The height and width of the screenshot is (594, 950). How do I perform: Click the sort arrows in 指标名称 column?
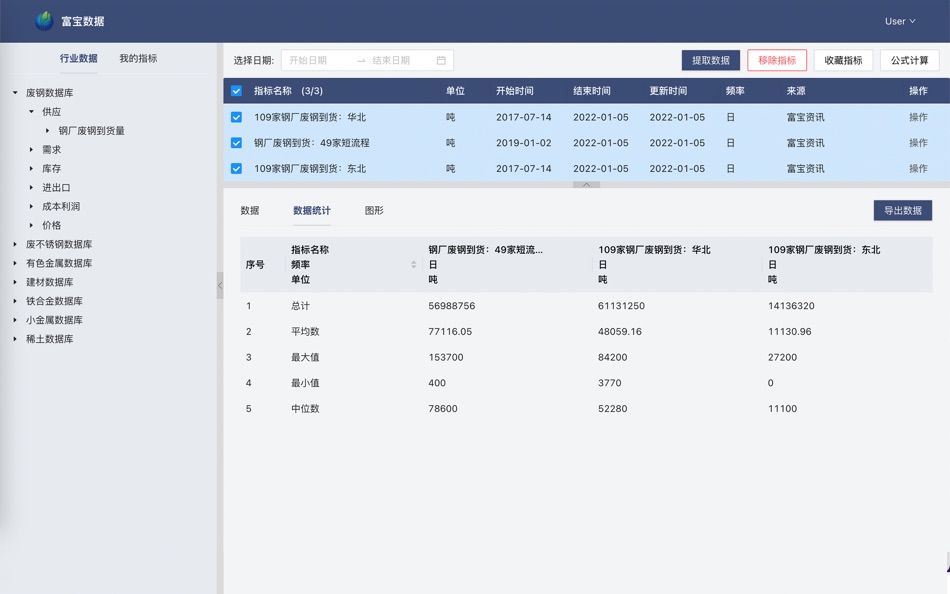click(x=413, y=264)
